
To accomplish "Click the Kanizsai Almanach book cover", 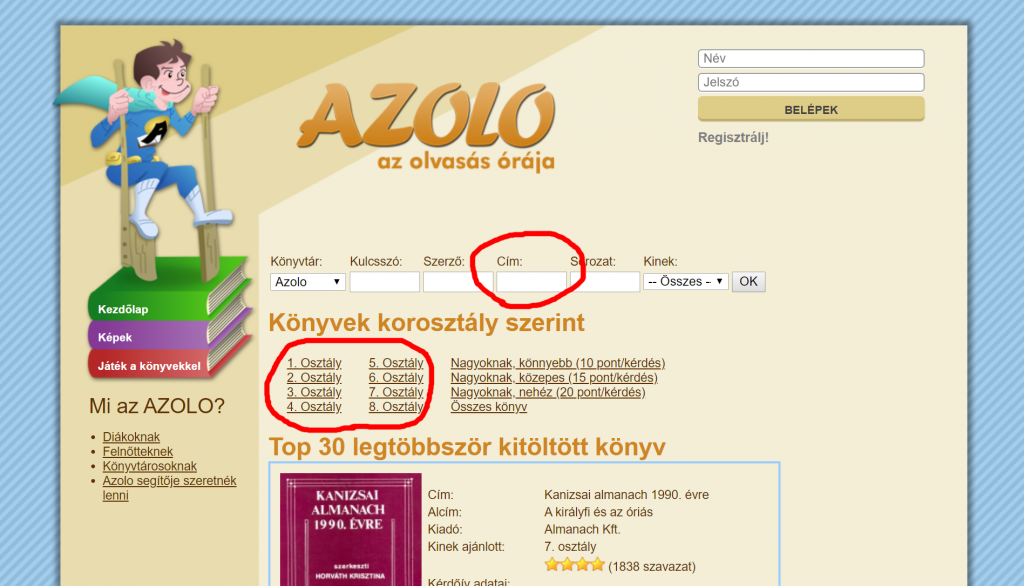I will pos(351,529).
